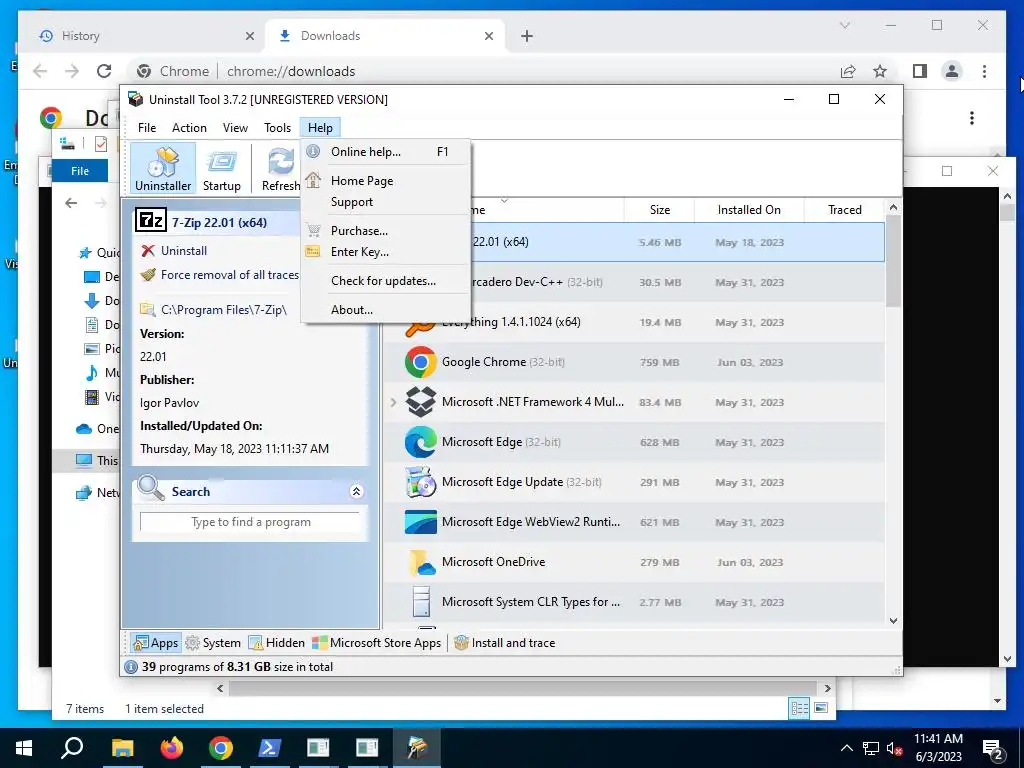Image resolution: width=1024 pixels, height=768 pixels.
Task: Switch to the Hidden tab
Action: coord(277,643)
